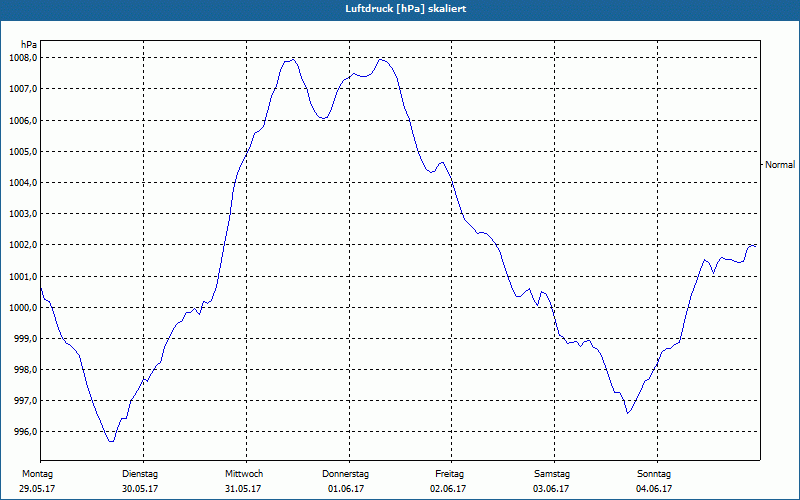Click the 'Mittwoch' day label
800x500 pixels.
244,474
